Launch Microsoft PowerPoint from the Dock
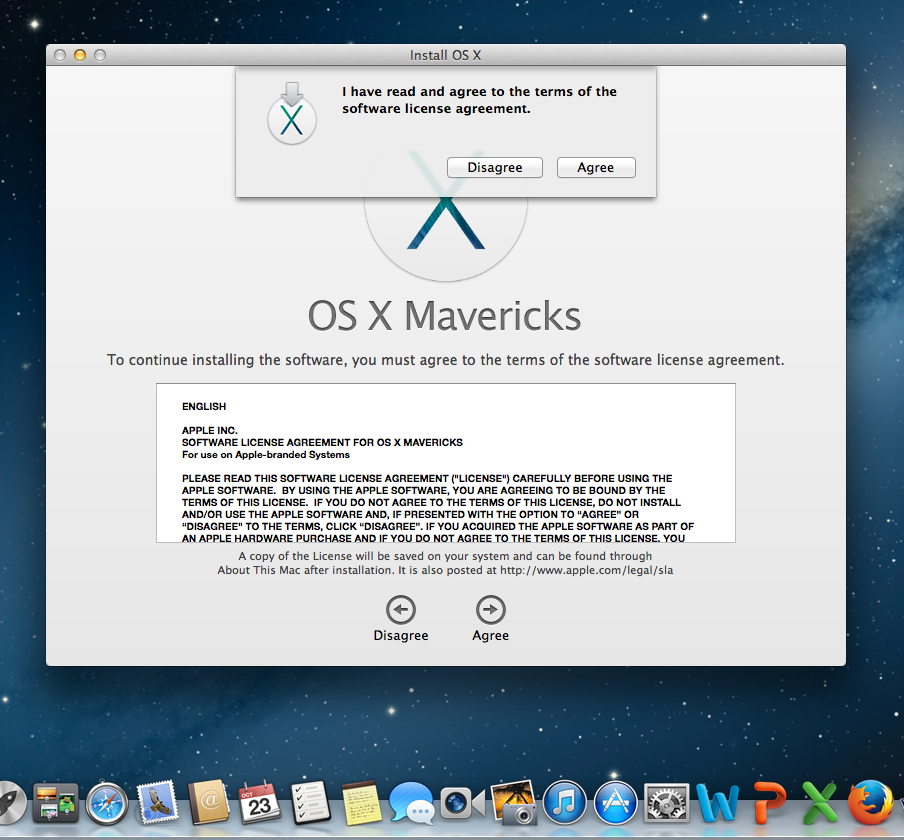Image resolution: width=904 pixels, height=840 pixels. point(769,803)
